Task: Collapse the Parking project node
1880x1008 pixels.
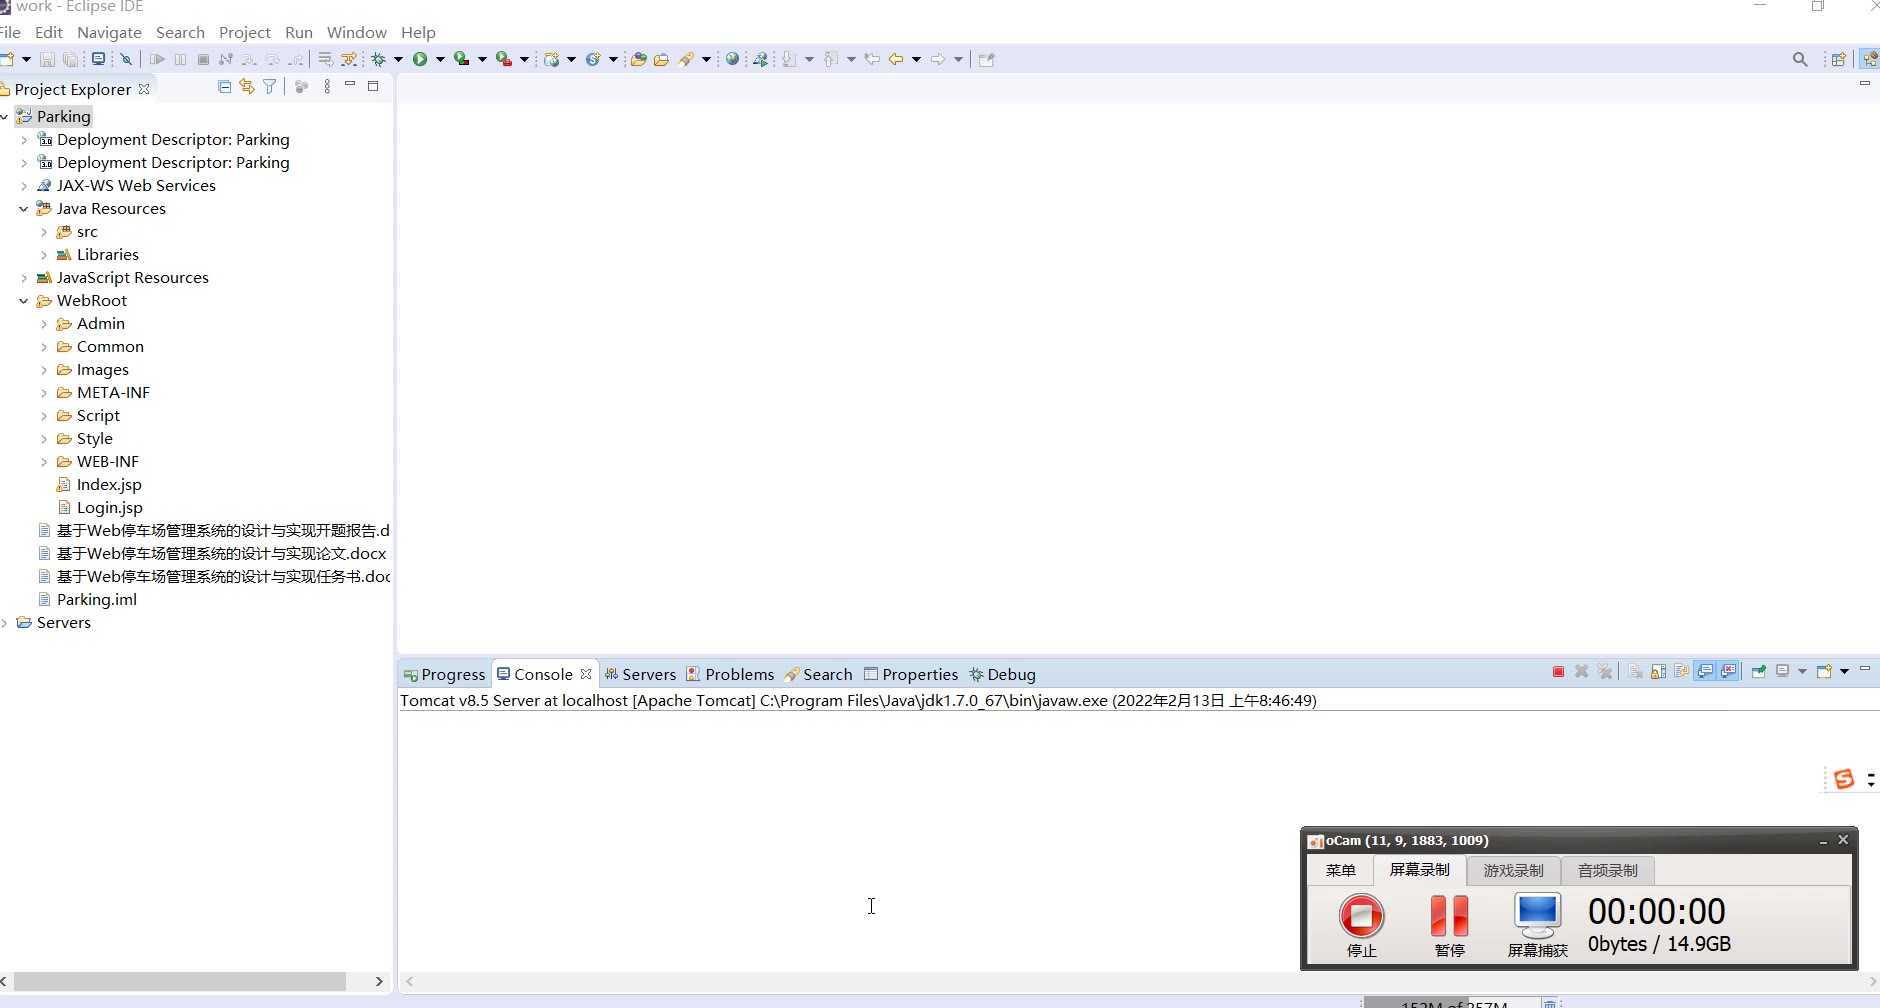Action: click(5, 117)
